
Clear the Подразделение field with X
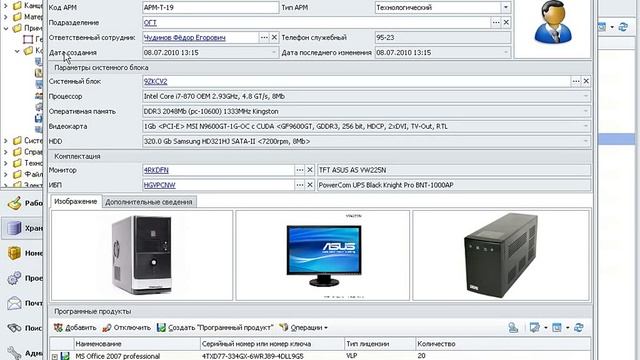[506, 23]
